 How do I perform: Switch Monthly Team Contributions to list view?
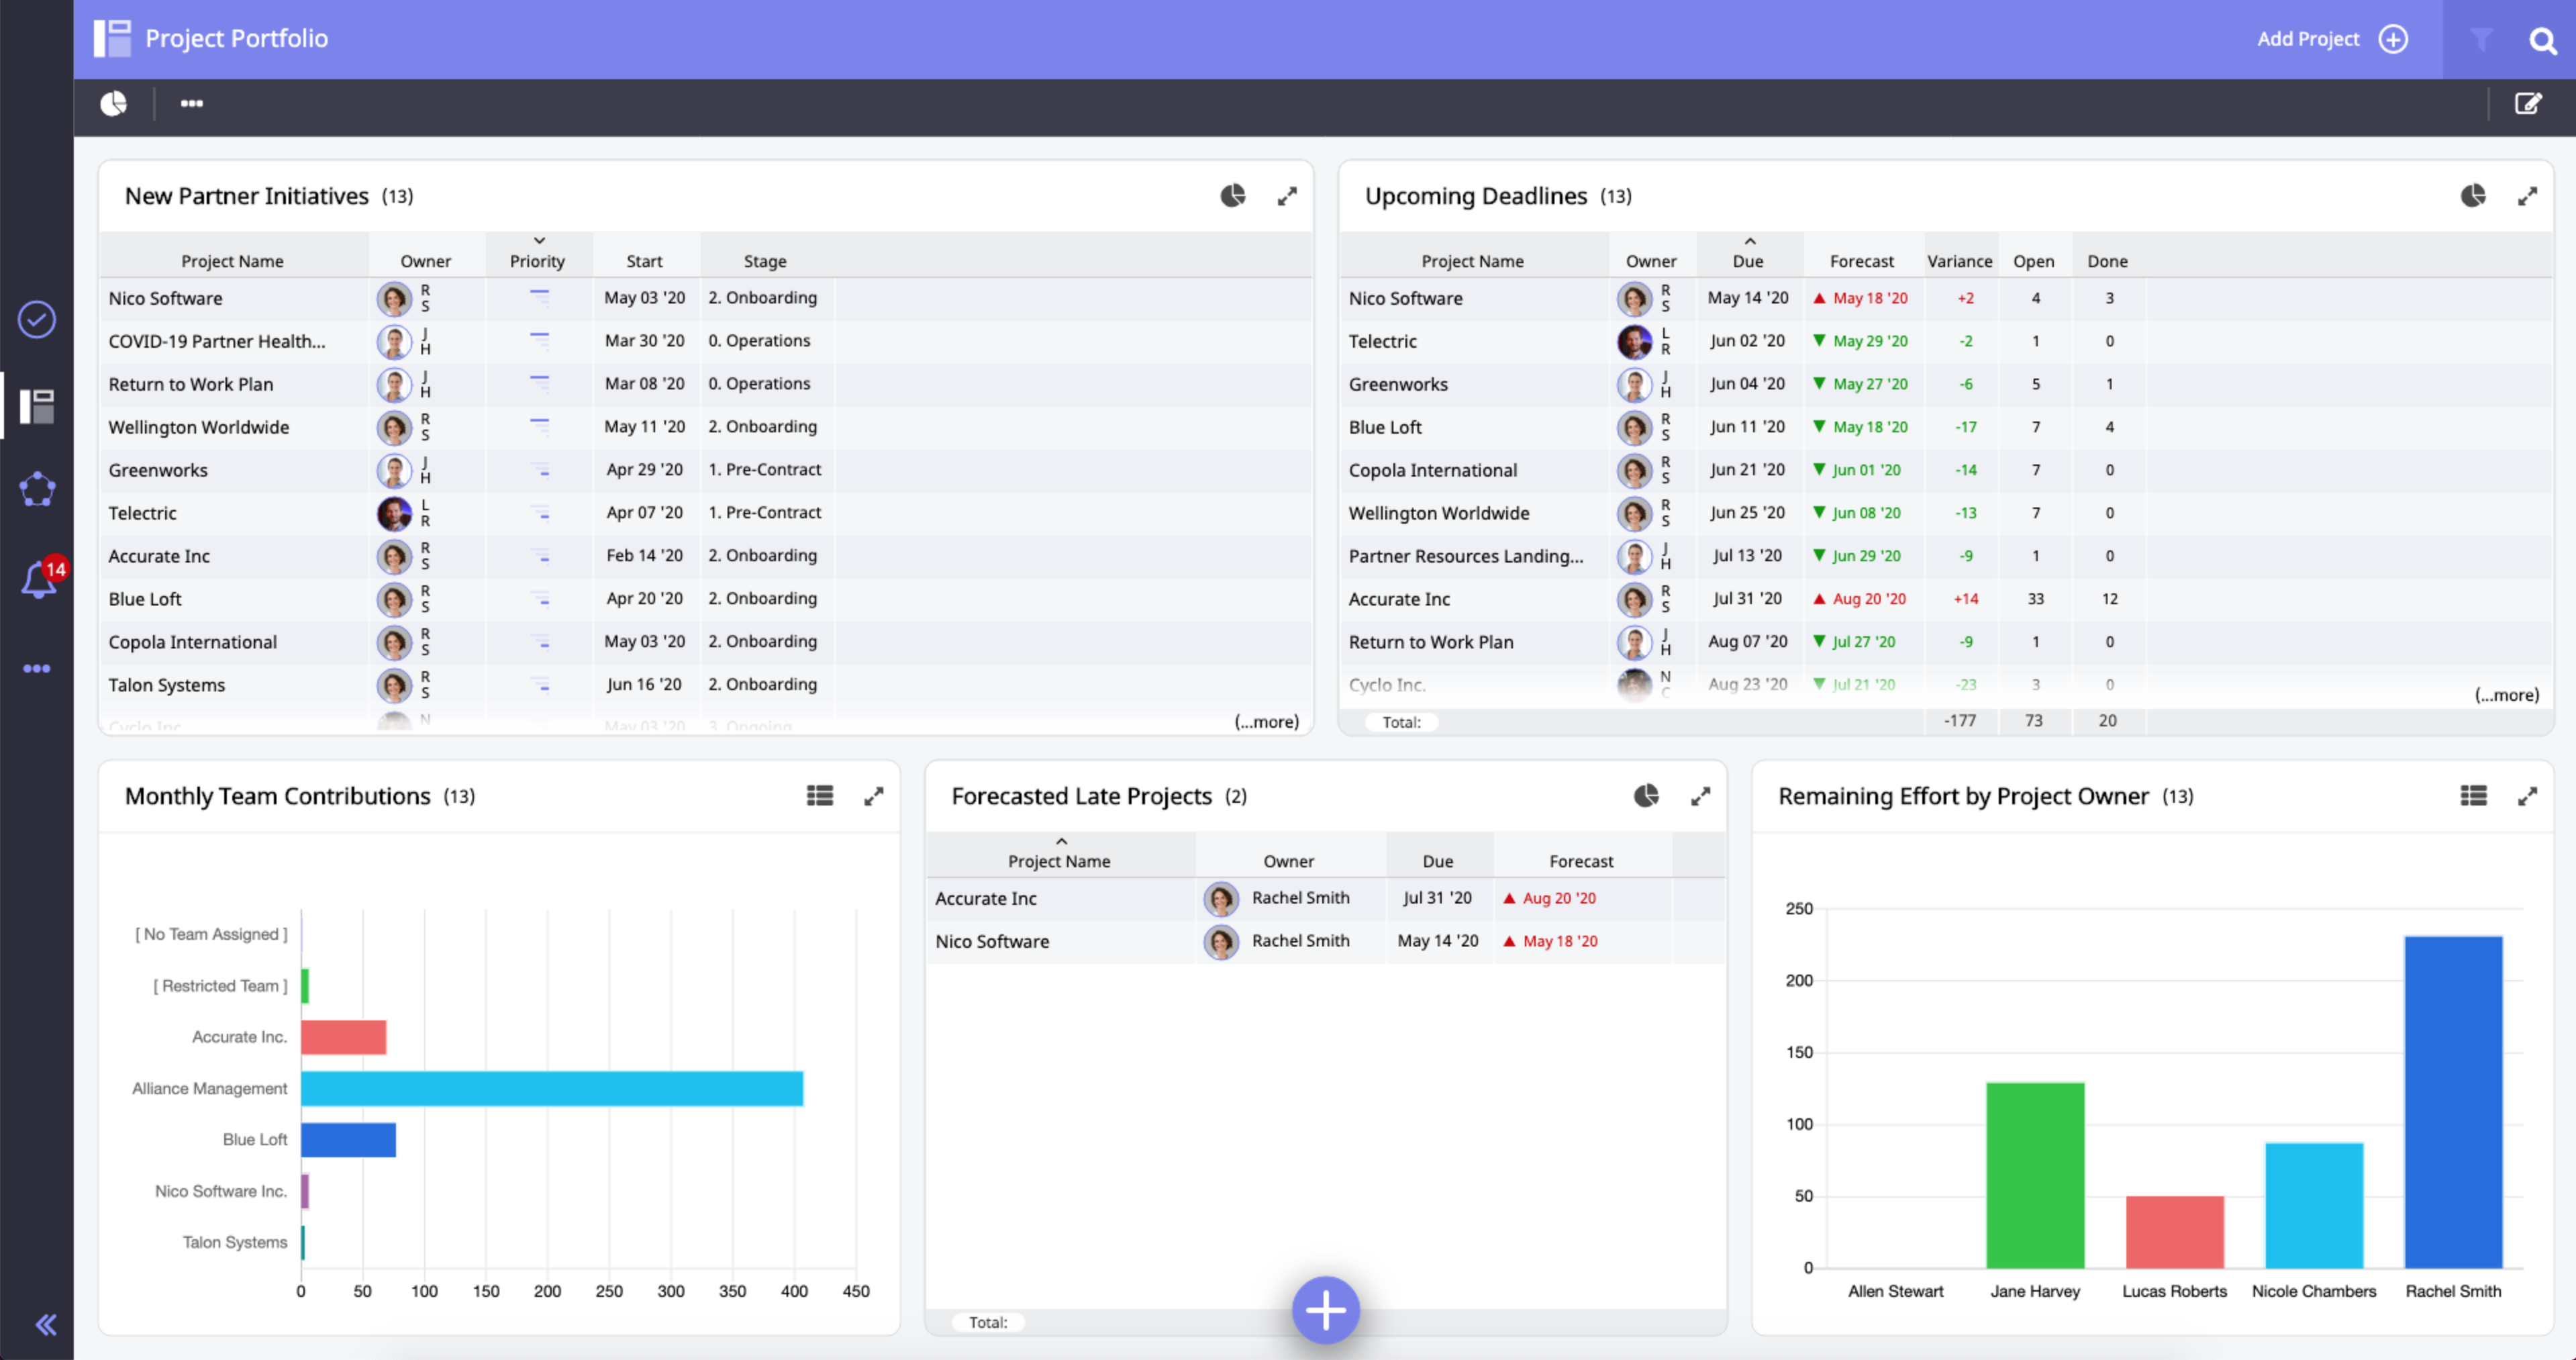coord(819,795)
